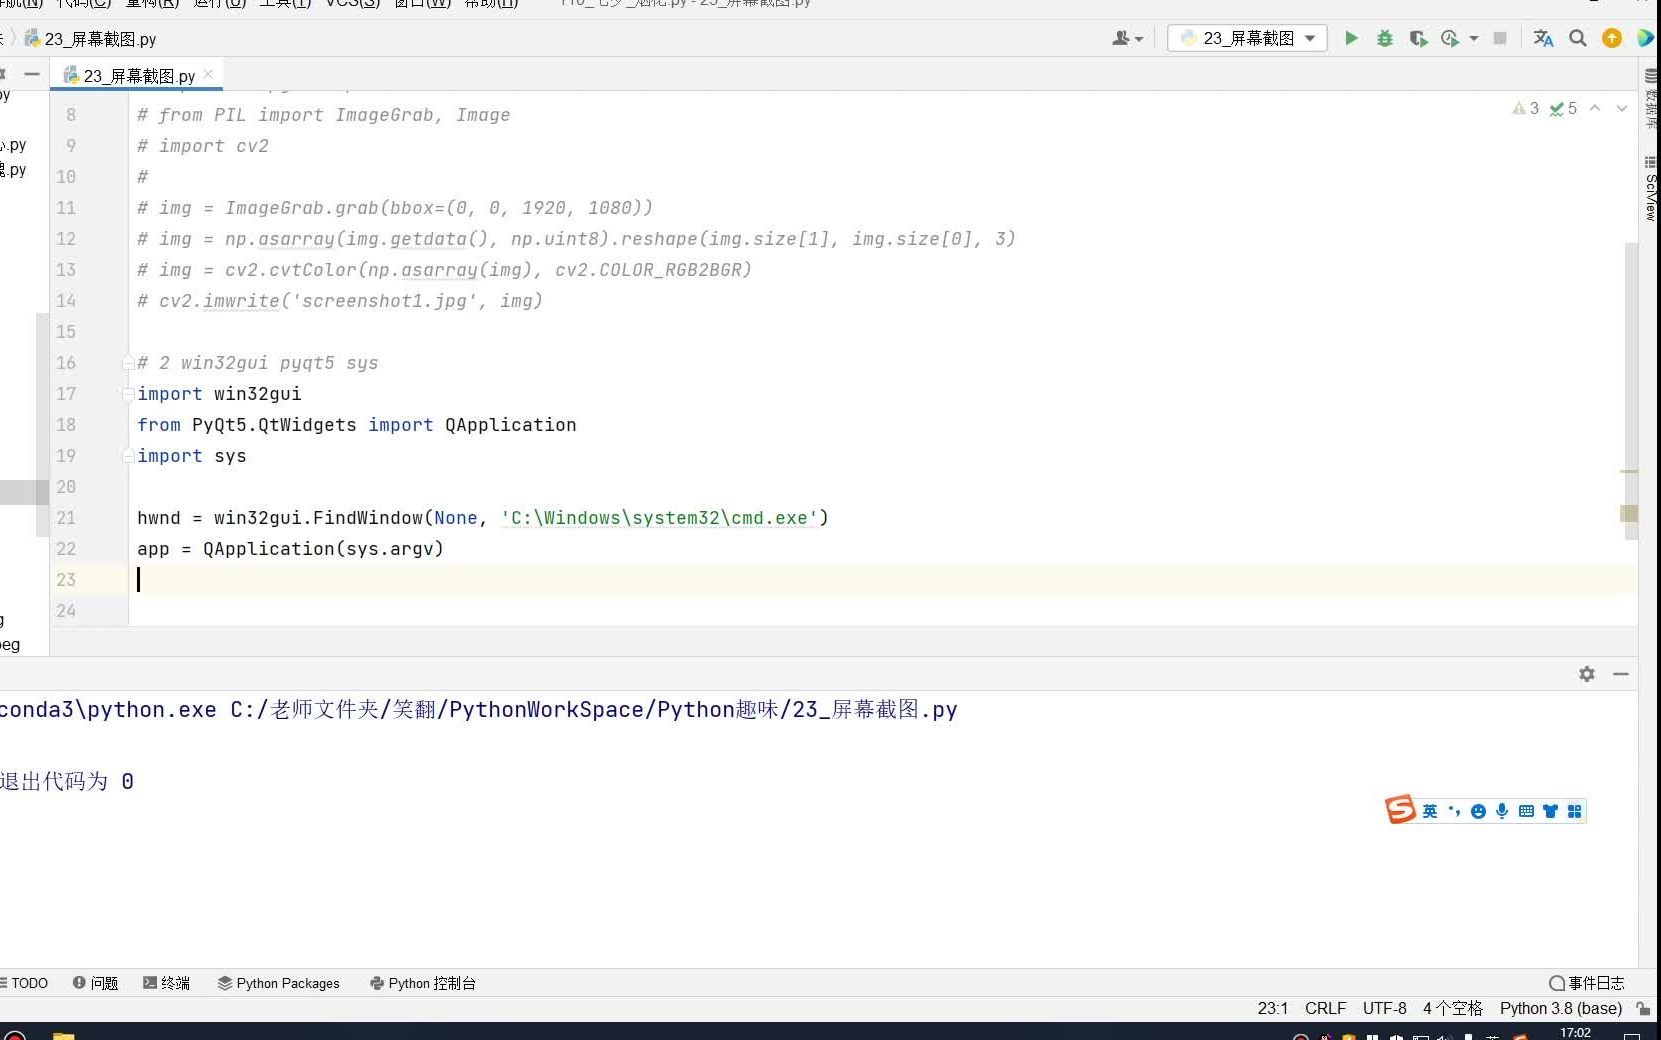The height and width of the screenshot is (1040, 1661).
Task: Open the 问题 (Problems) tool window
Action: tap(96, 983)
